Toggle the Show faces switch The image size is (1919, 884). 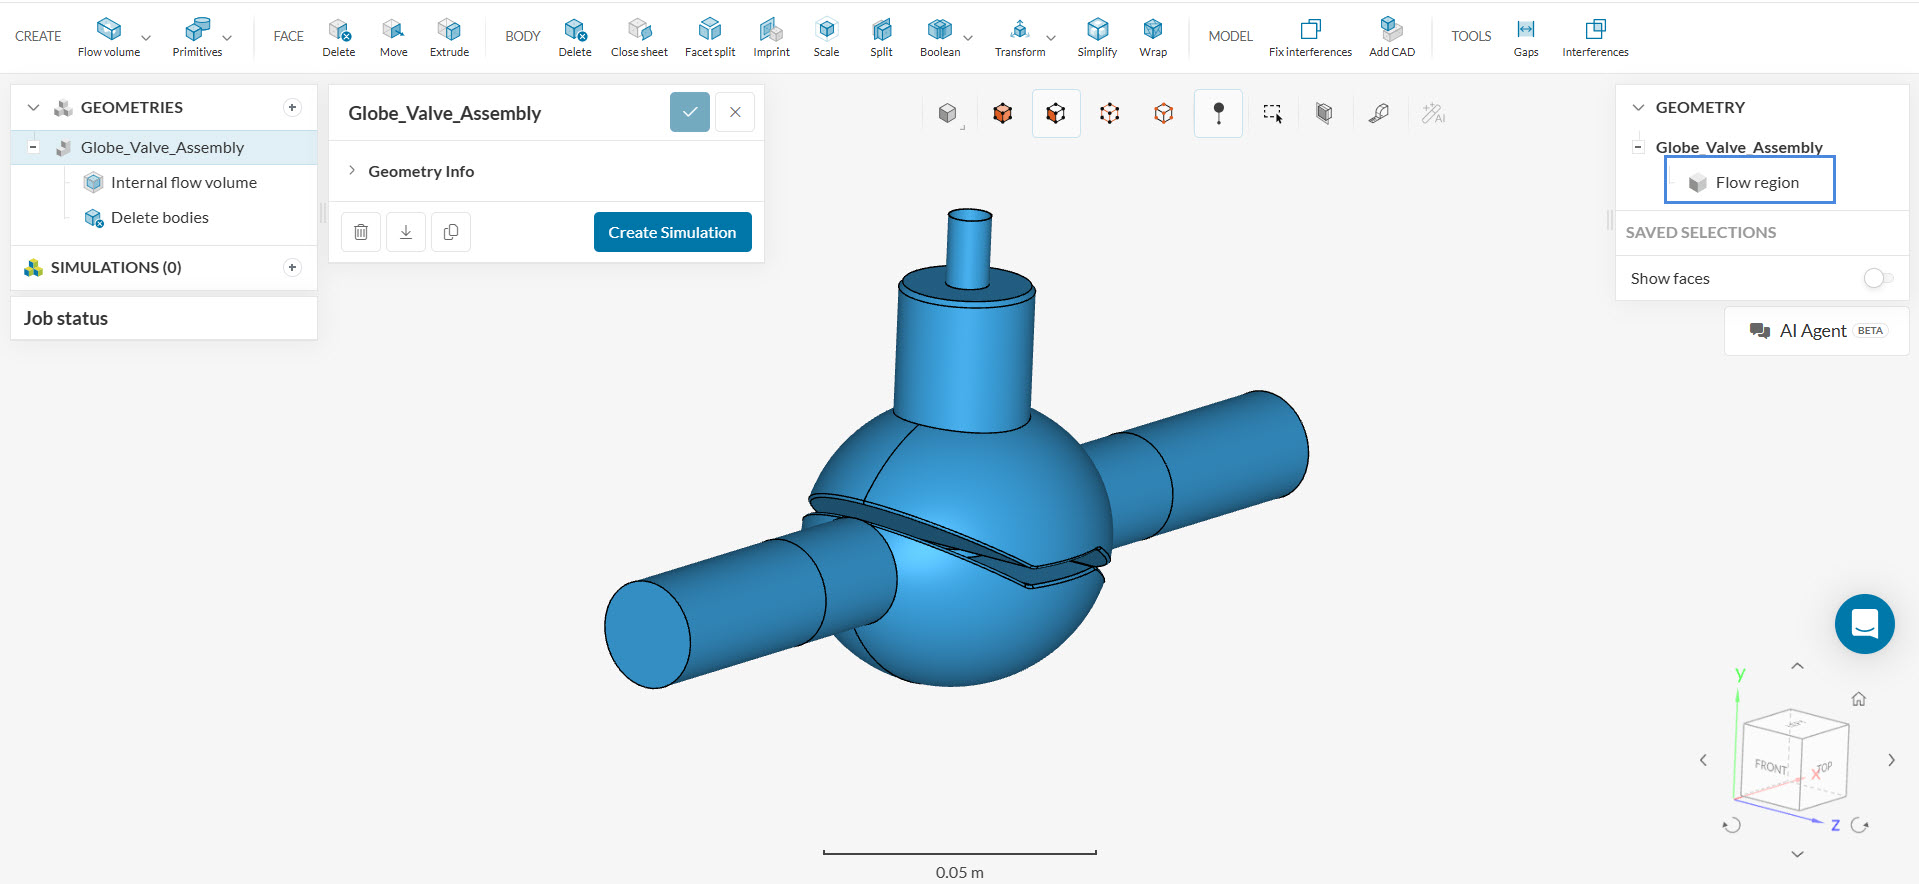[1877, 278]
